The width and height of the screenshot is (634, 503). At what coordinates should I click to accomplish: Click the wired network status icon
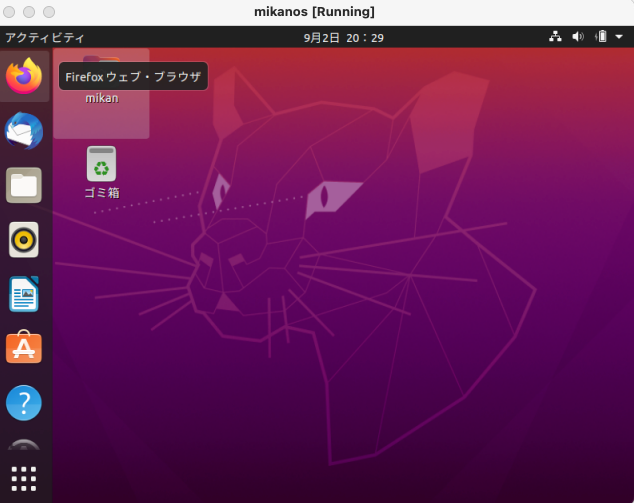click(x=555, y=37)
